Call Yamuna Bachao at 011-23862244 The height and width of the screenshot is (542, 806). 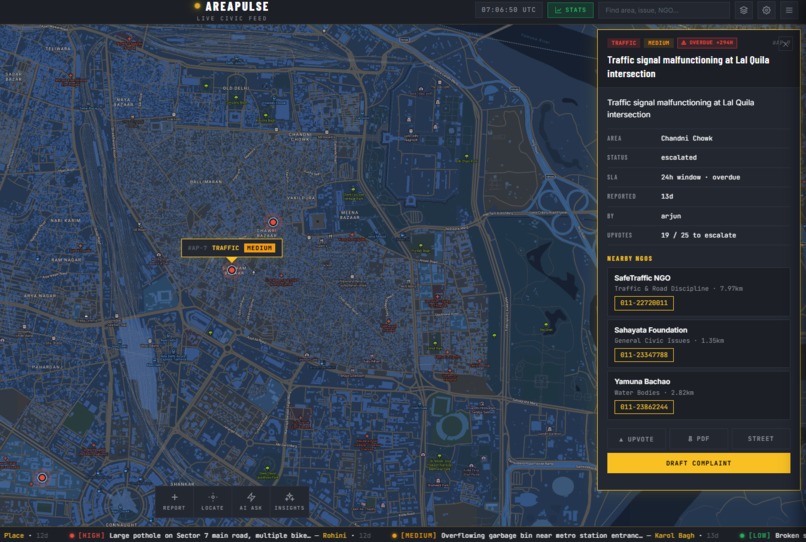tap(644, 407)
